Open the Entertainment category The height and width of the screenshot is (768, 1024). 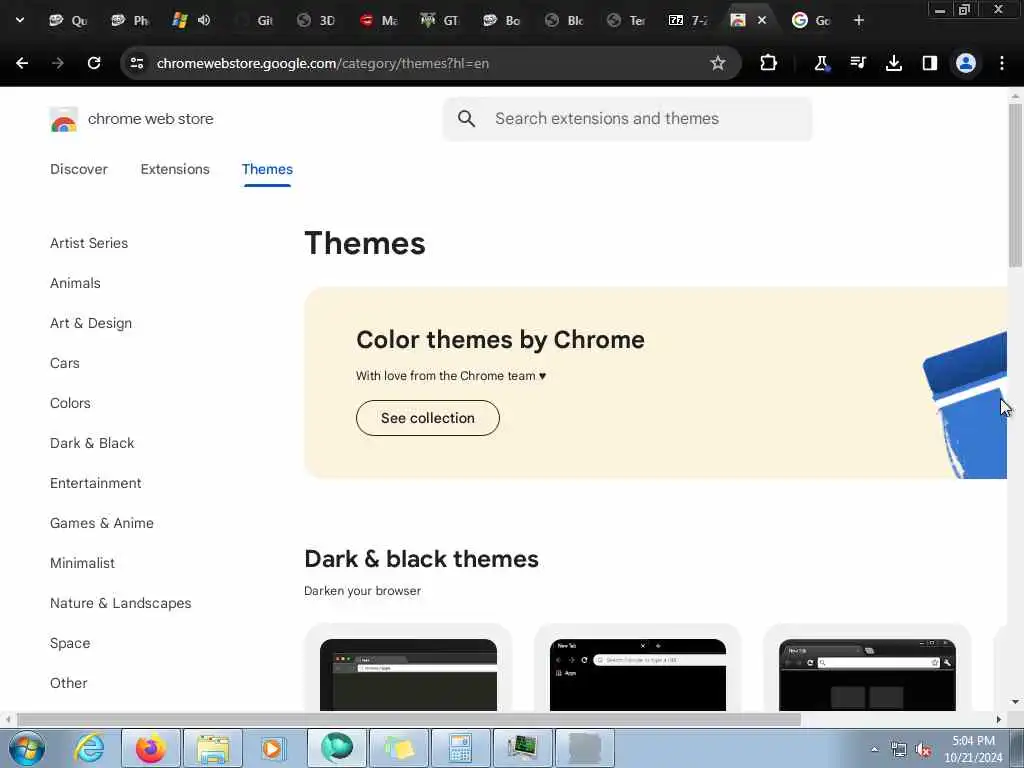pos(95,483)
